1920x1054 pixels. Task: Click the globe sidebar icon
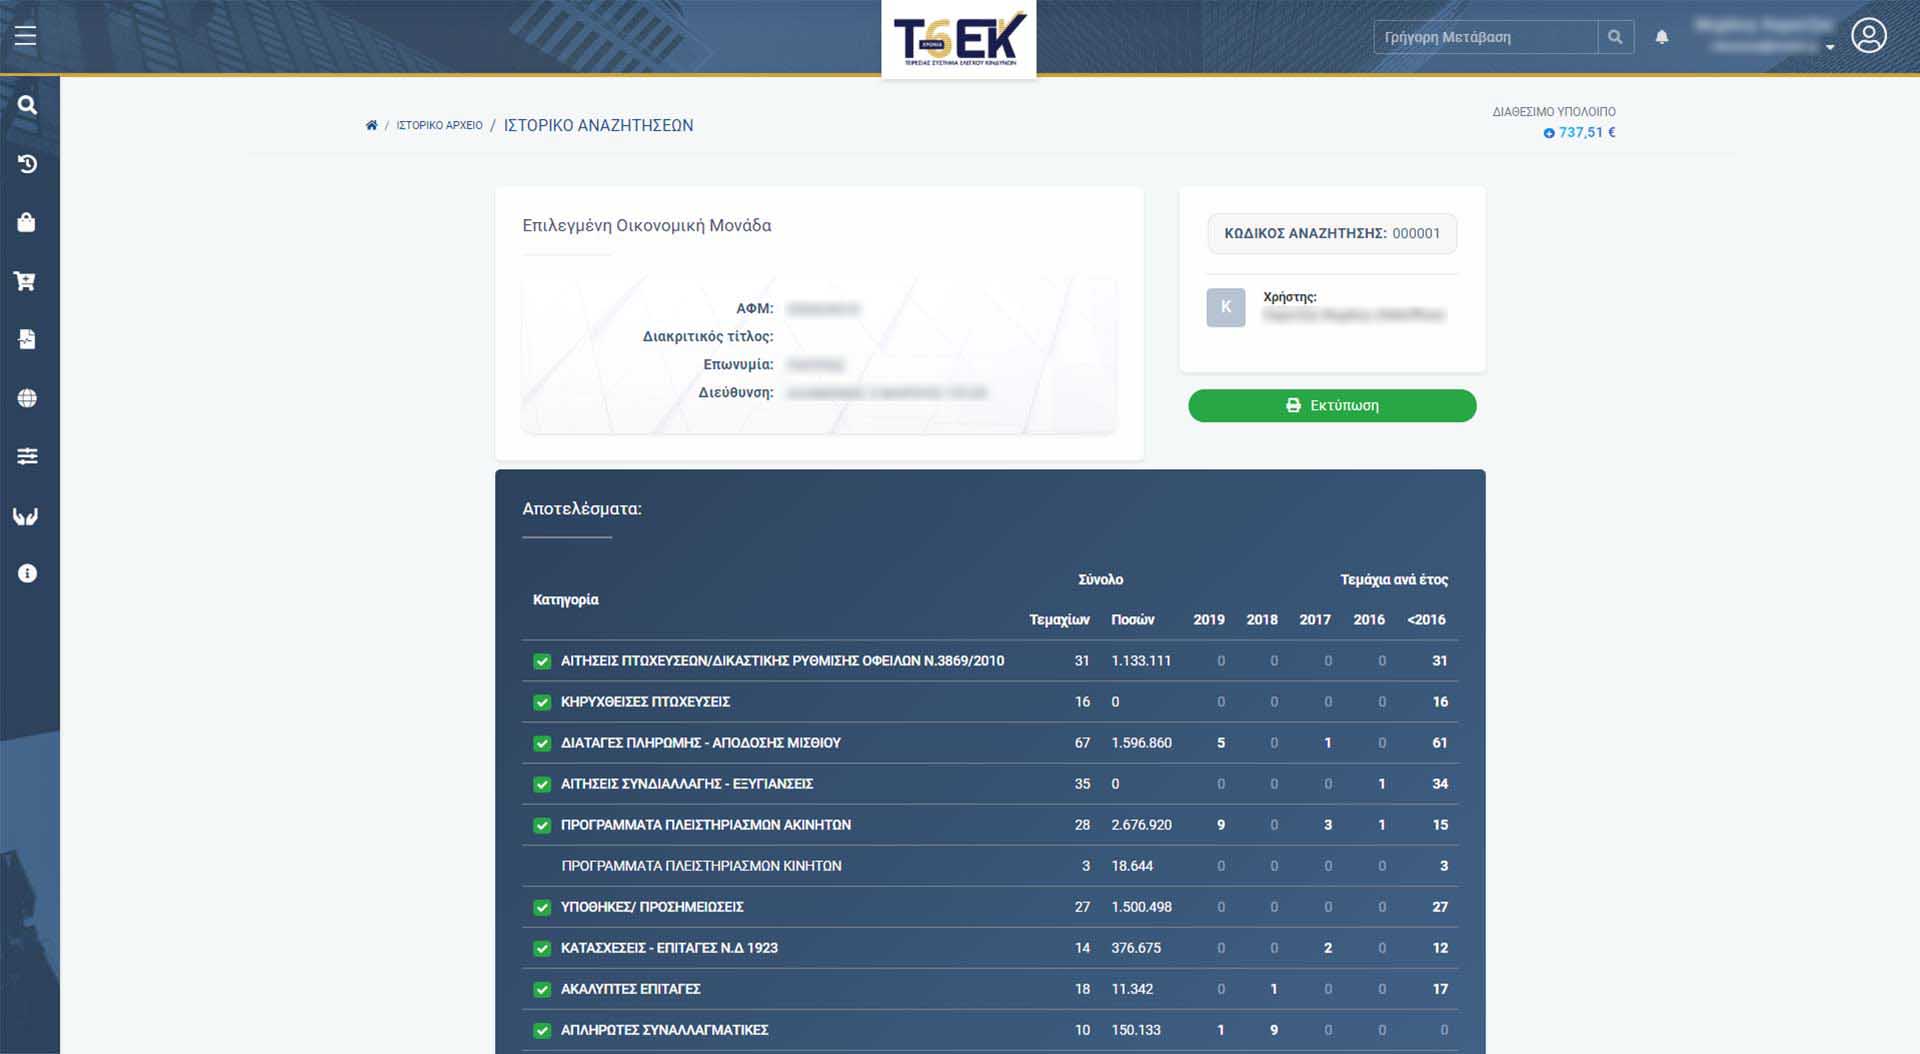[27, 398]
